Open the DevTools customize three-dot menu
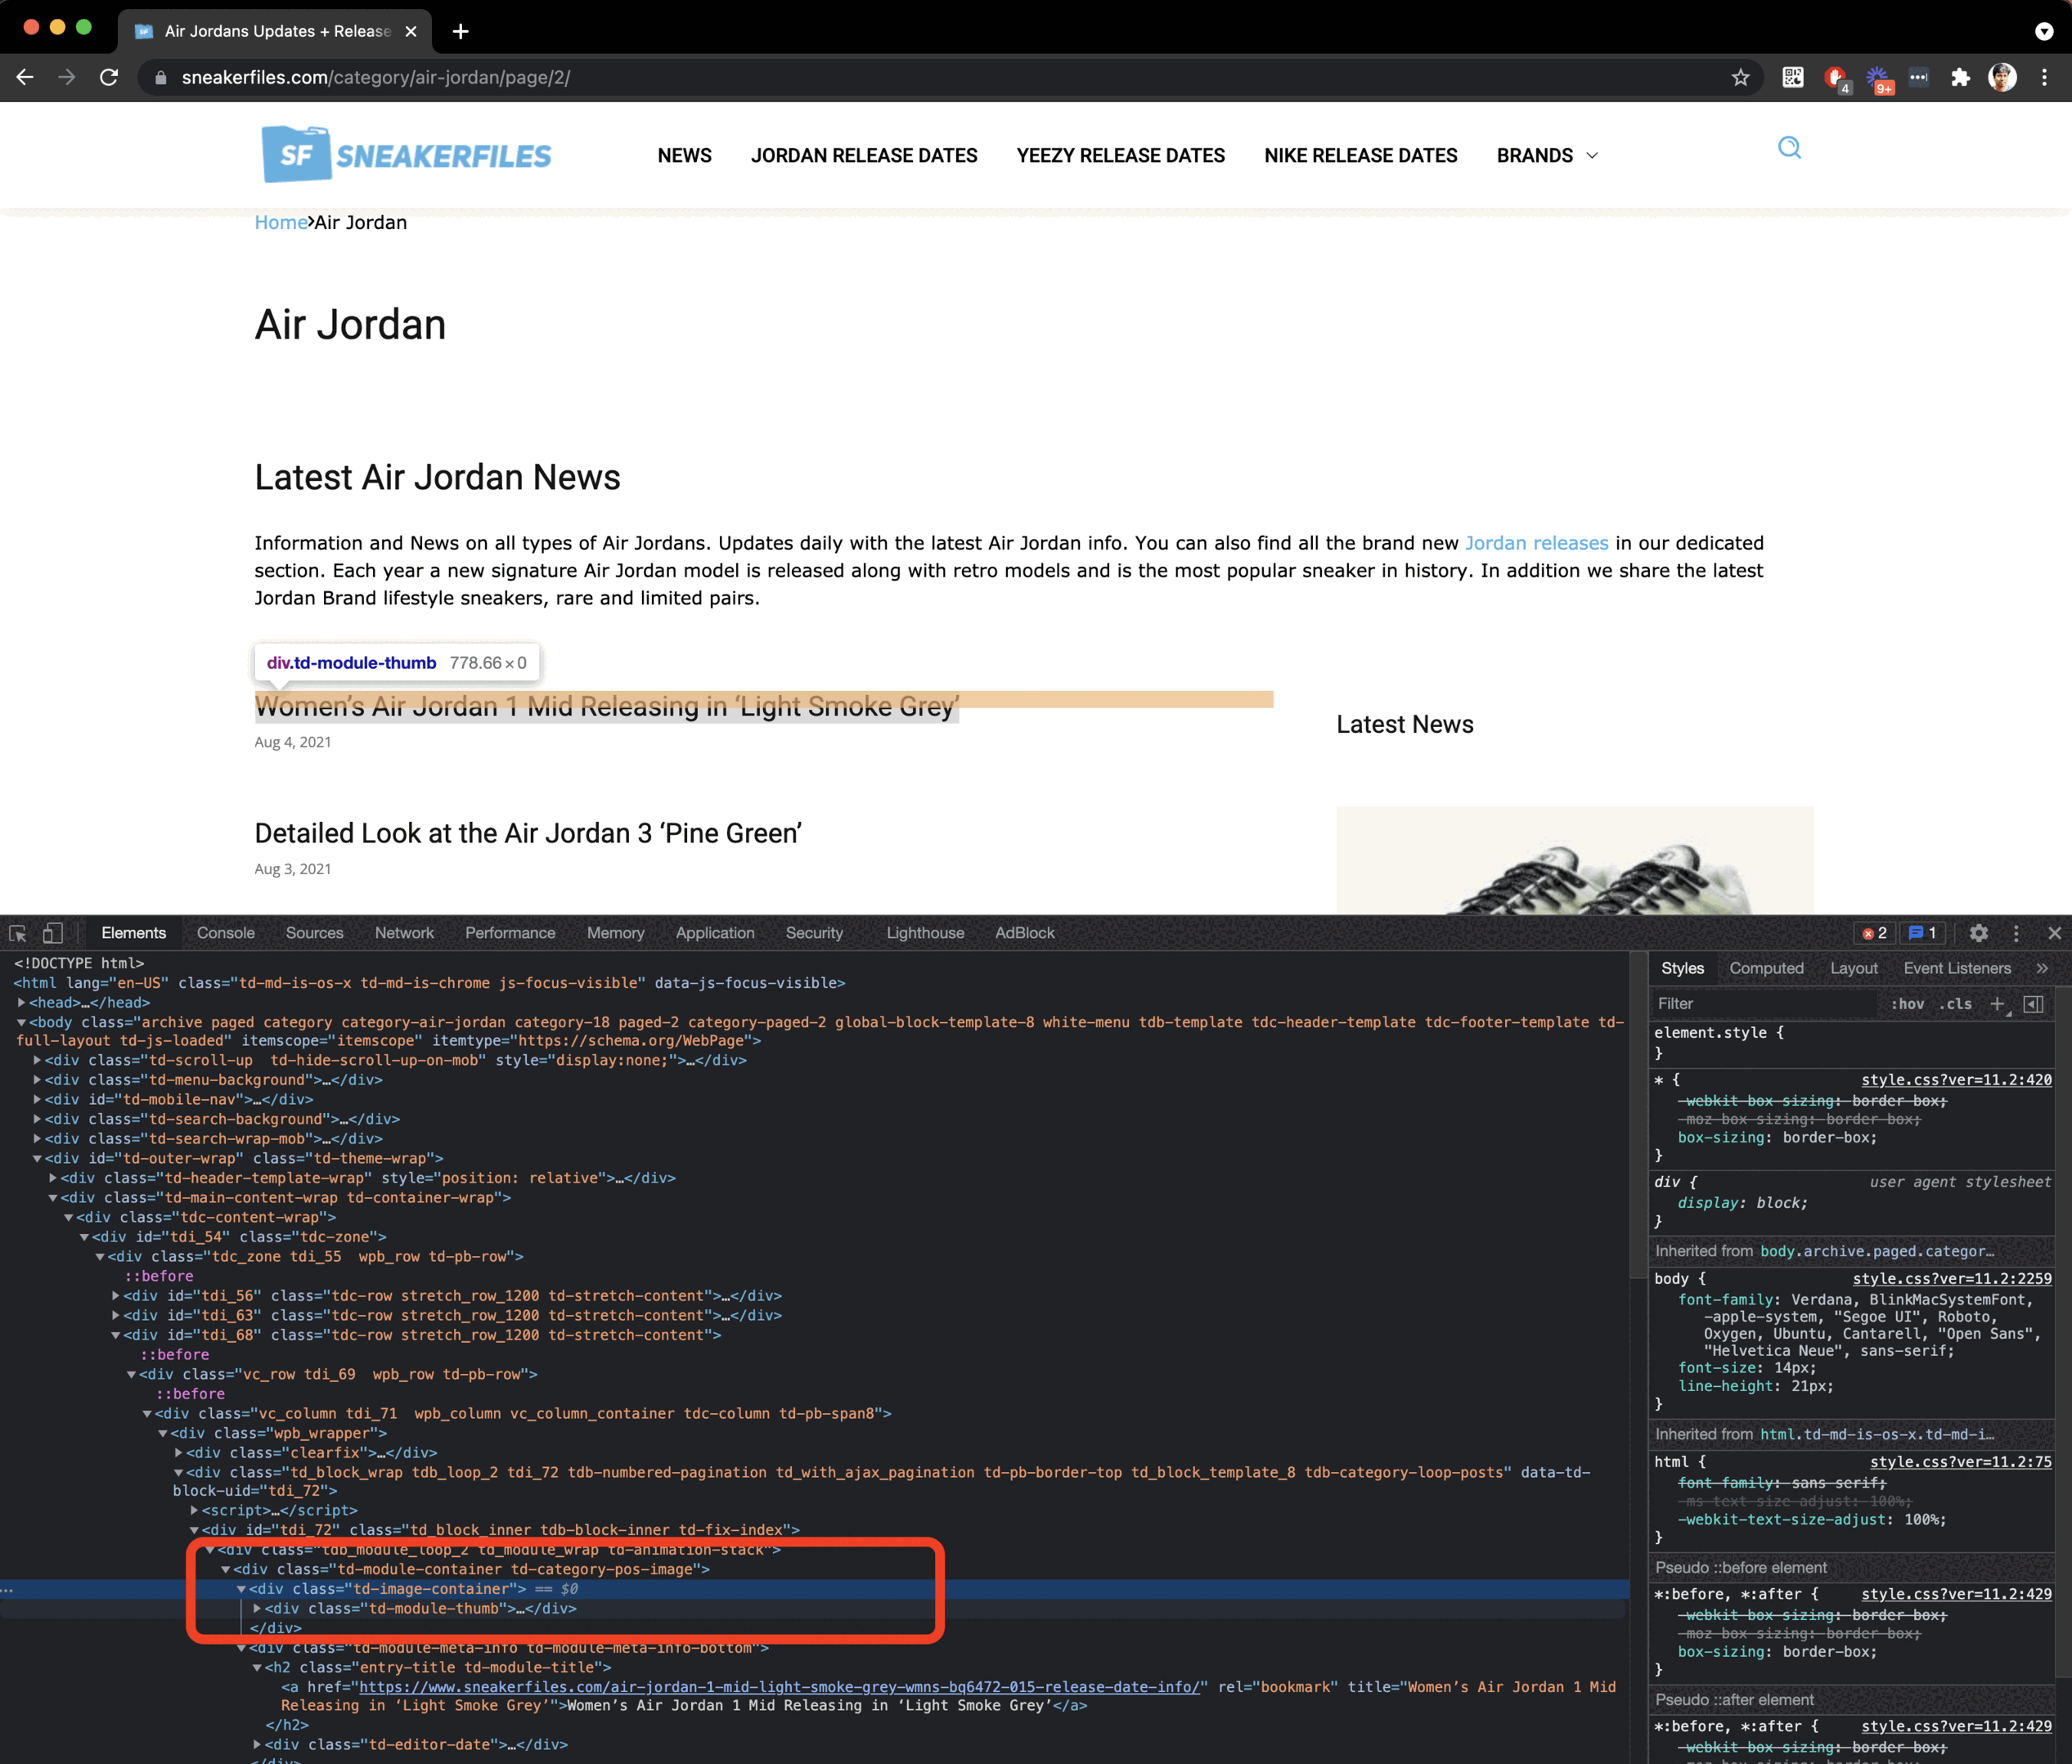2072x1764 pixels. 2016,933
